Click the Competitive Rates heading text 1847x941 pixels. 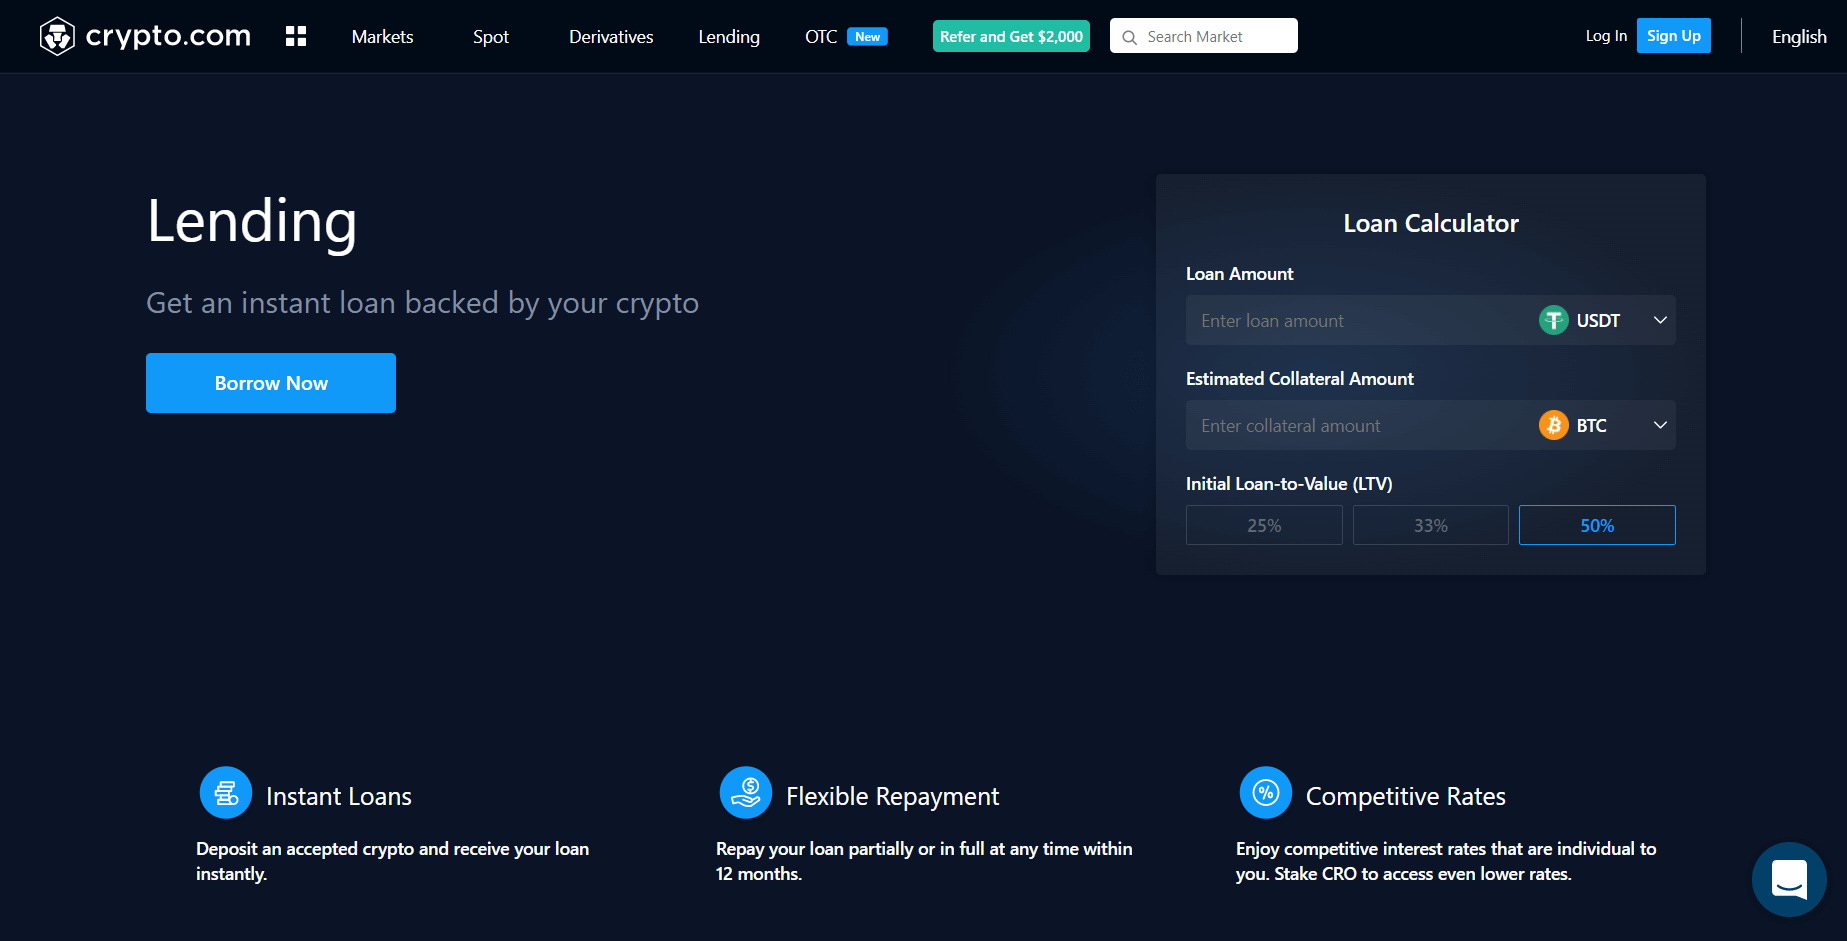[x=1406, y=796]
